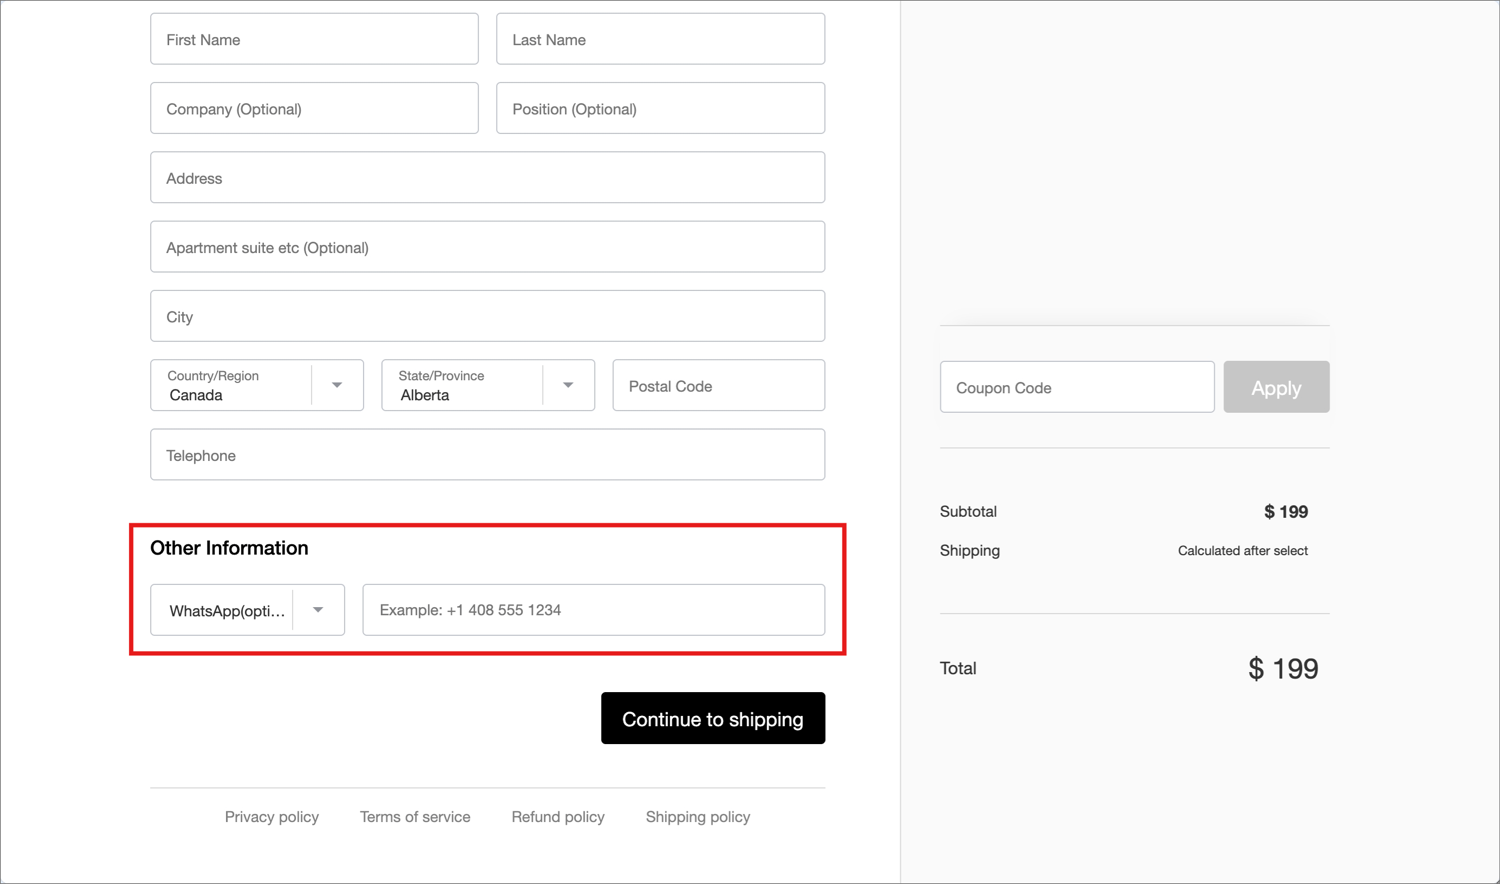Open the WhatsApp contact type dropdown
Viewport: 1500px width, 884px height.
coord(247,610)
